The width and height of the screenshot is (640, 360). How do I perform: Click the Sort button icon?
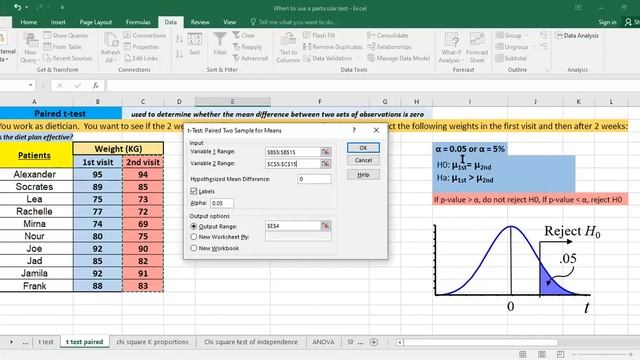195,40
